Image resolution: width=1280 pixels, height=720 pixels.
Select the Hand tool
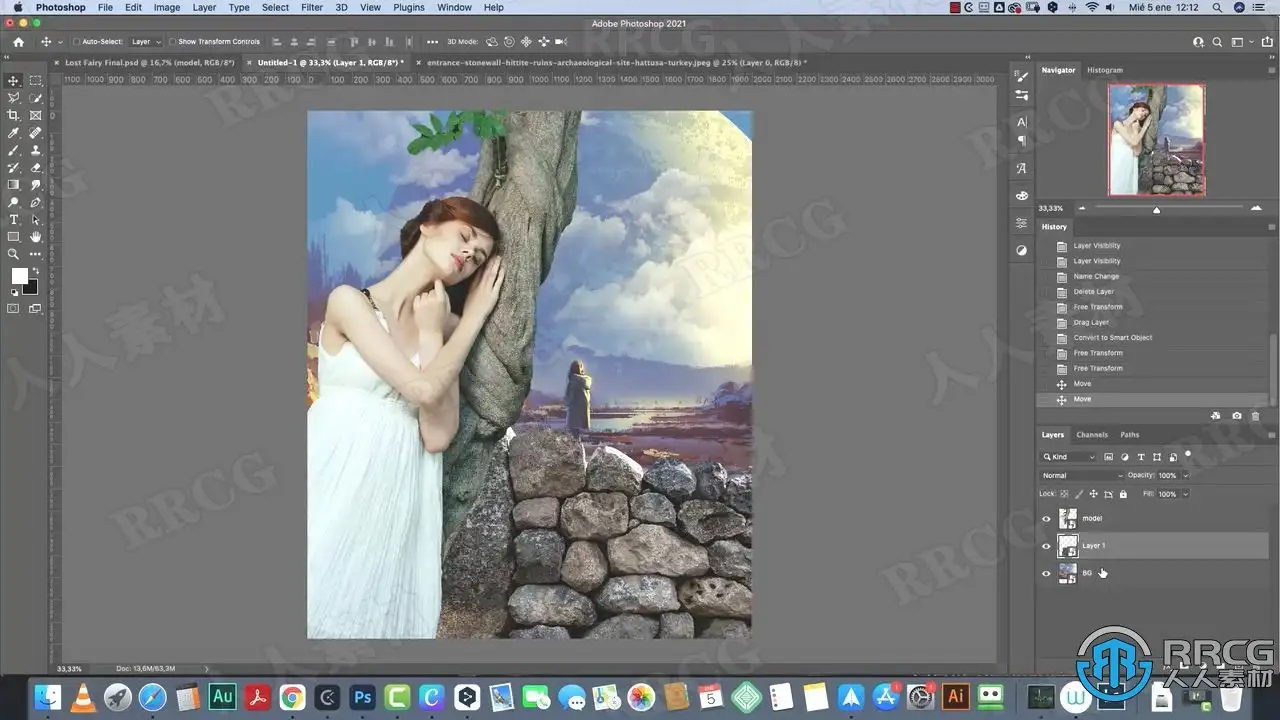[36, 237]
